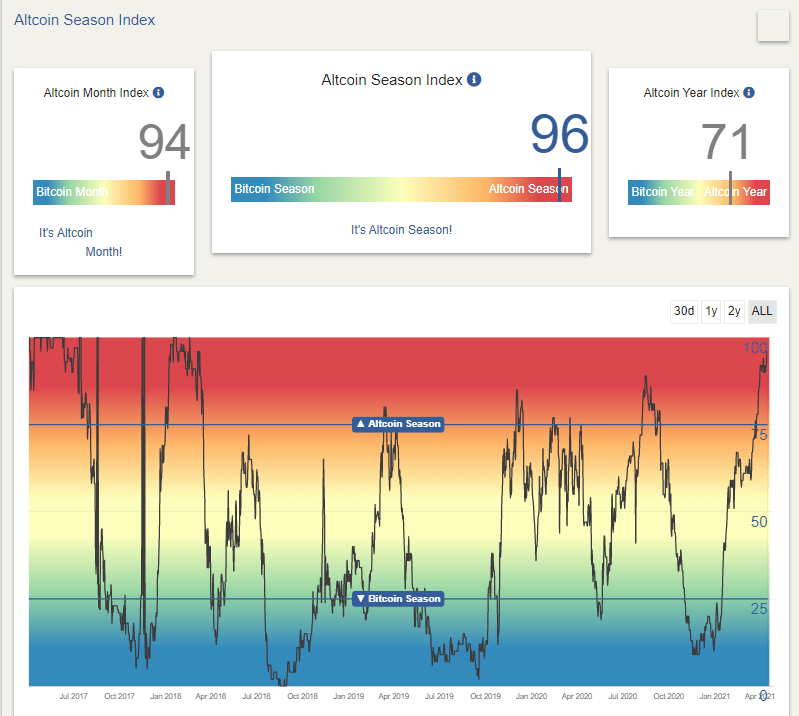The image size is (799, 716).
Task: Click the large value 96
Action: click(559, 134)
